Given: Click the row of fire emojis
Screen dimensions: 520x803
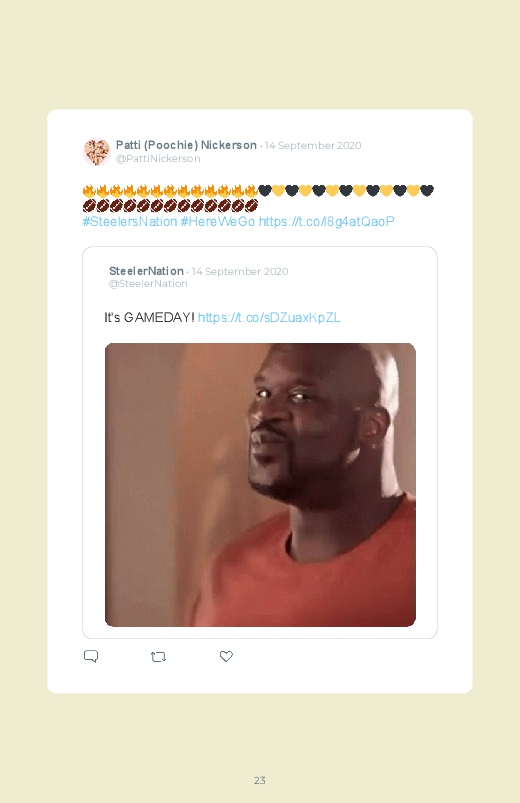Looking at the screenshot, I should [170, 191].
